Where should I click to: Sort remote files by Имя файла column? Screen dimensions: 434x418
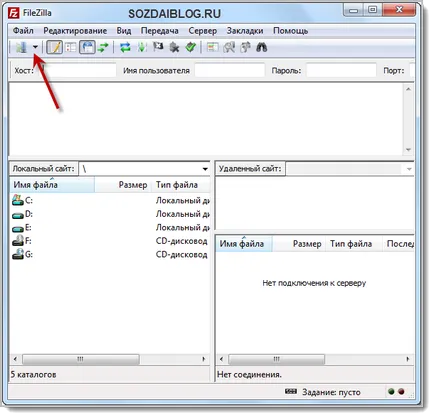[x=244, y=244]
